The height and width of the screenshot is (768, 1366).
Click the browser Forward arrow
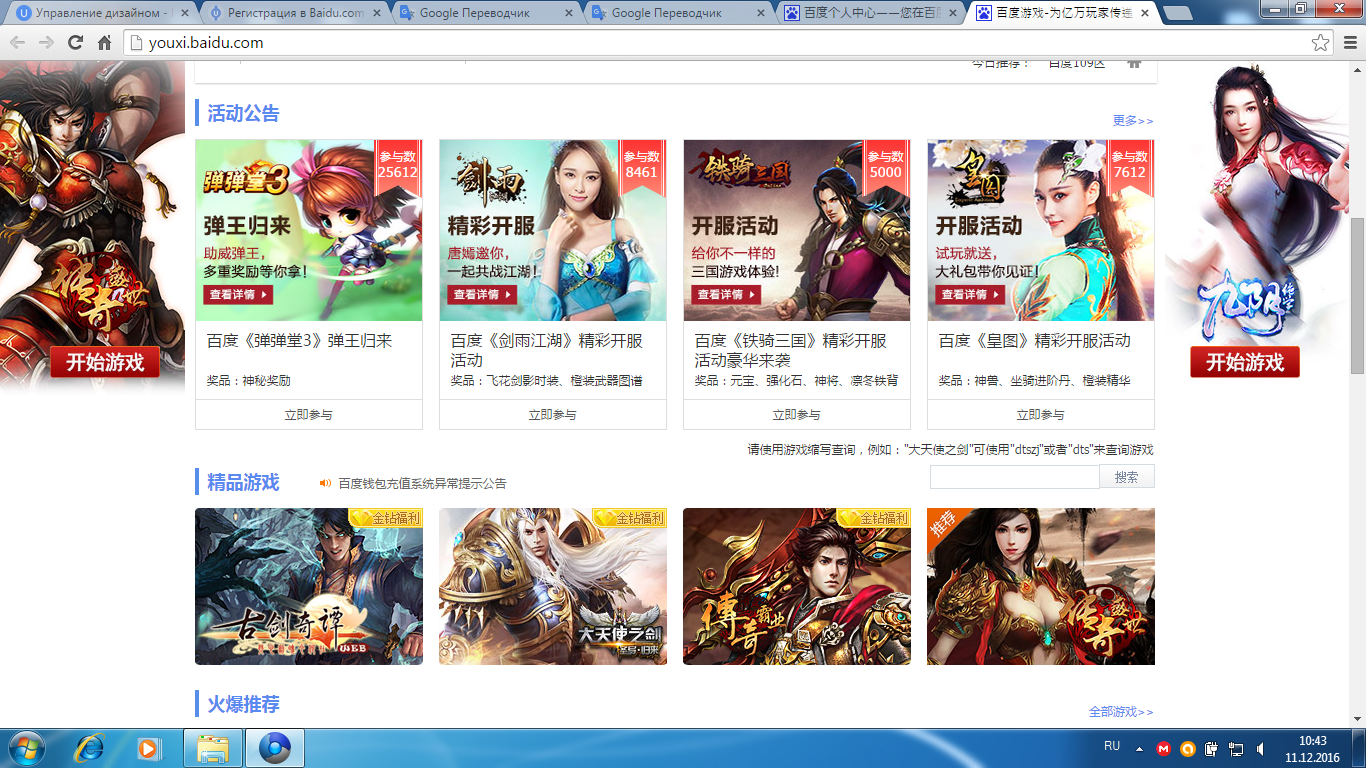46,43
